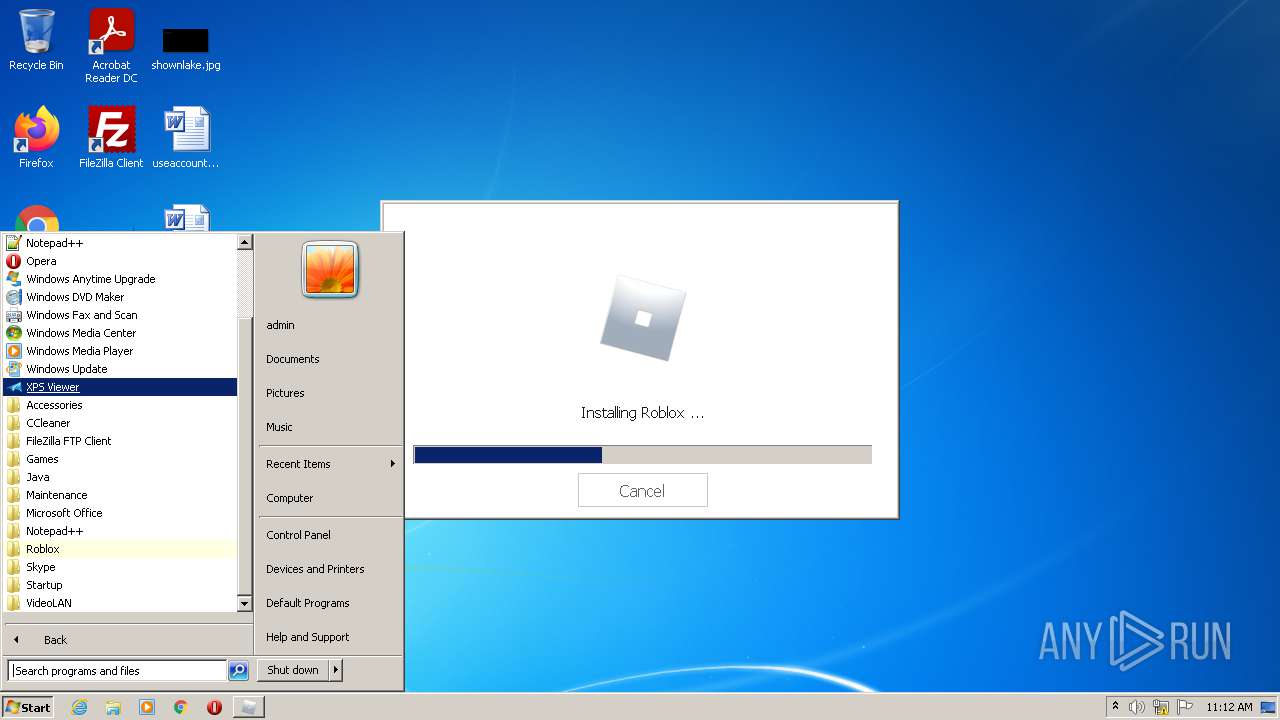1280x720 pixels.
Task: Open FileZilla Client desktop icon
Action: (111, 137)
